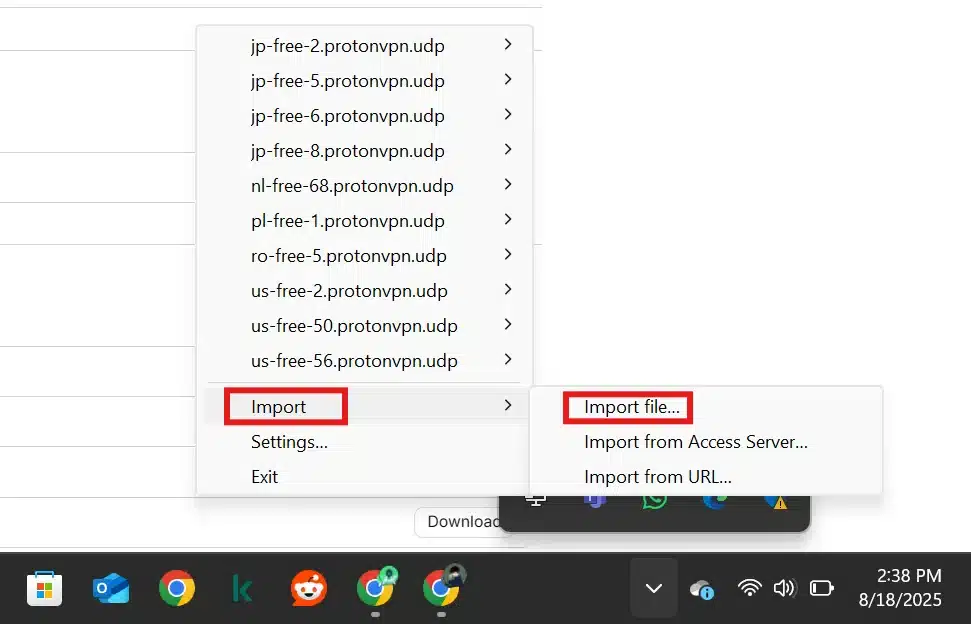
Task: Open the OneDrive tray icon
Action: (702, 589)
